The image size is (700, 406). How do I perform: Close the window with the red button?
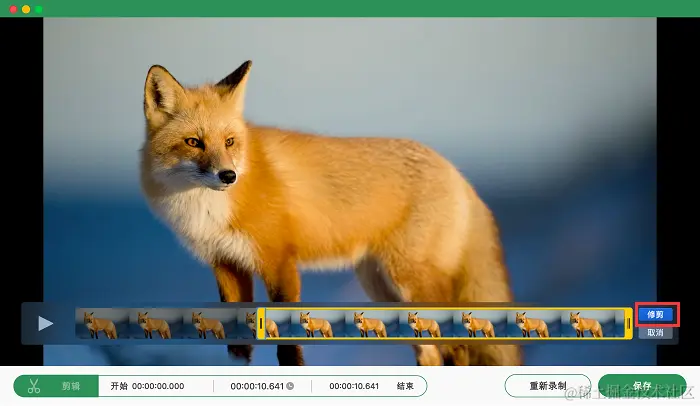pos(13,9)
